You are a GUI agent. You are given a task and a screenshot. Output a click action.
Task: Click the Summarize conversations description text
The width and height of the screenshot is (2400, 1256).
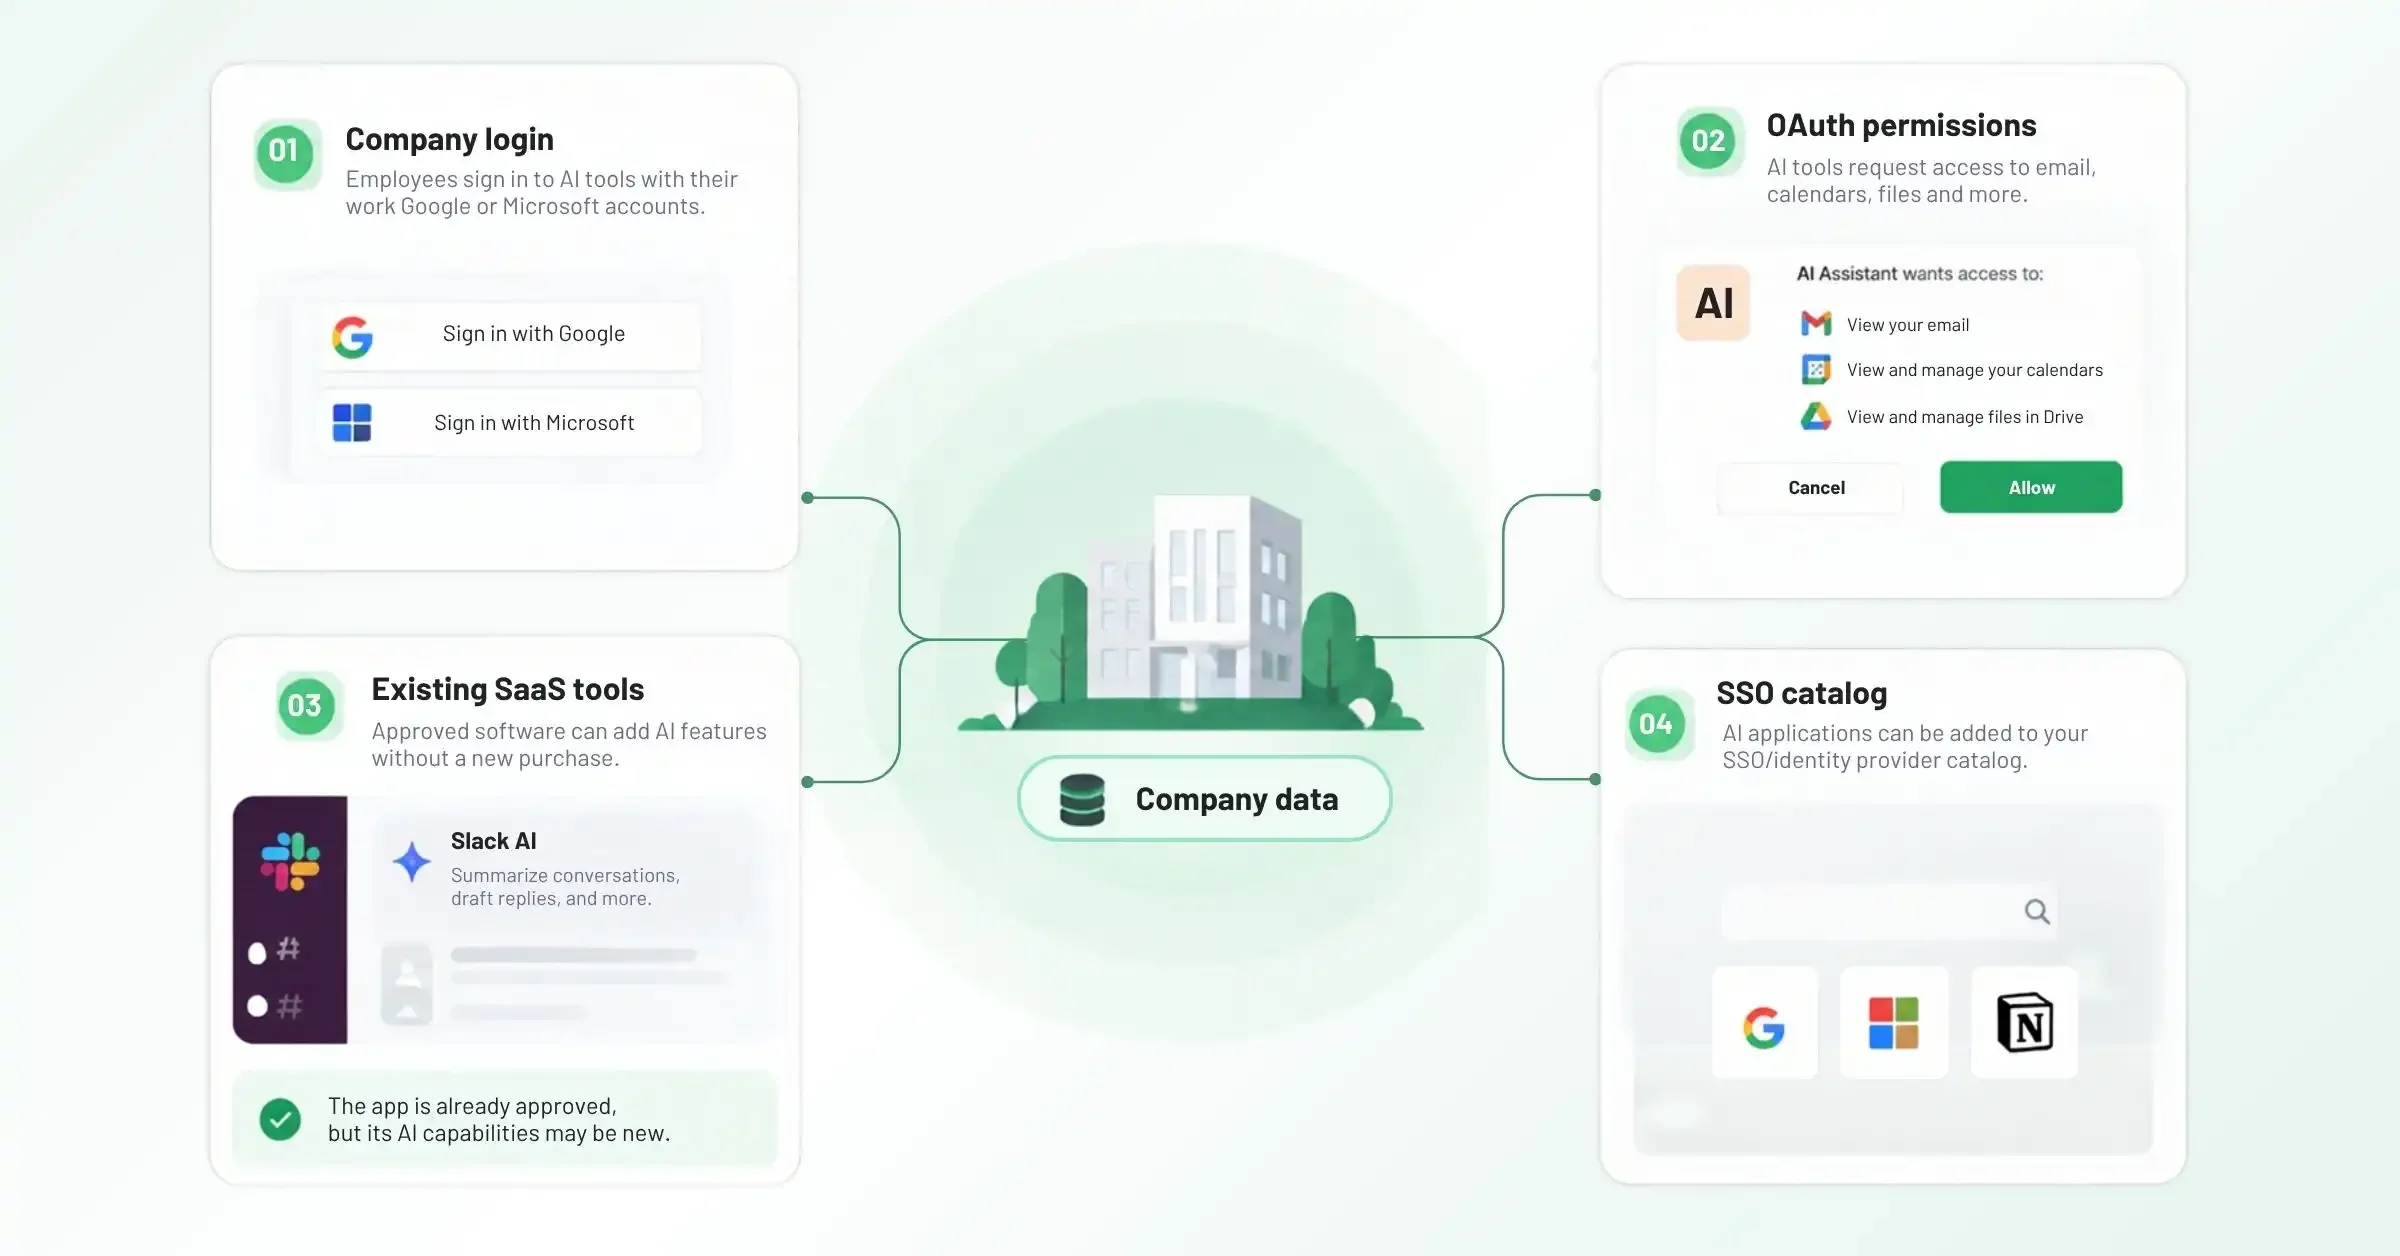565,887
